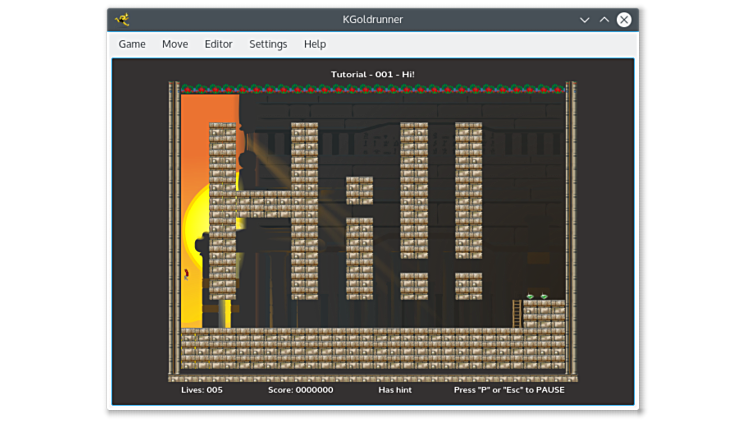Open the Move menu
This screenshot has height=423, width=752.
tap(175, 44)
